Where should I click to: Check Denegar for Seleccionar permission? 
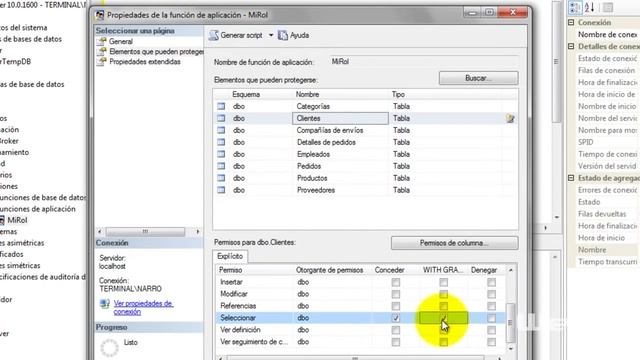(x=491, y=318)
